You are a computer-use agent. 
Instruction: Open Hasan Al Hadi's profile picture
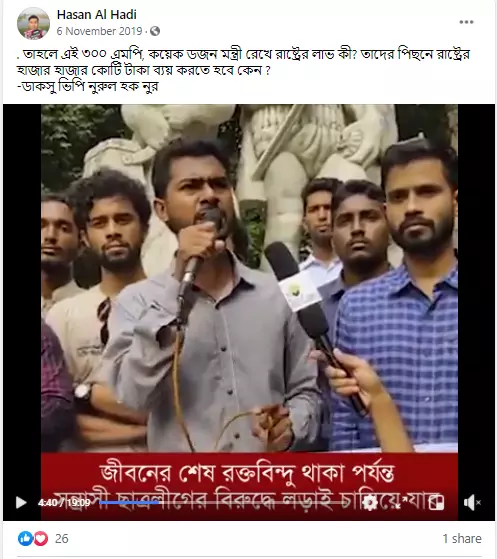click(34, 23)
